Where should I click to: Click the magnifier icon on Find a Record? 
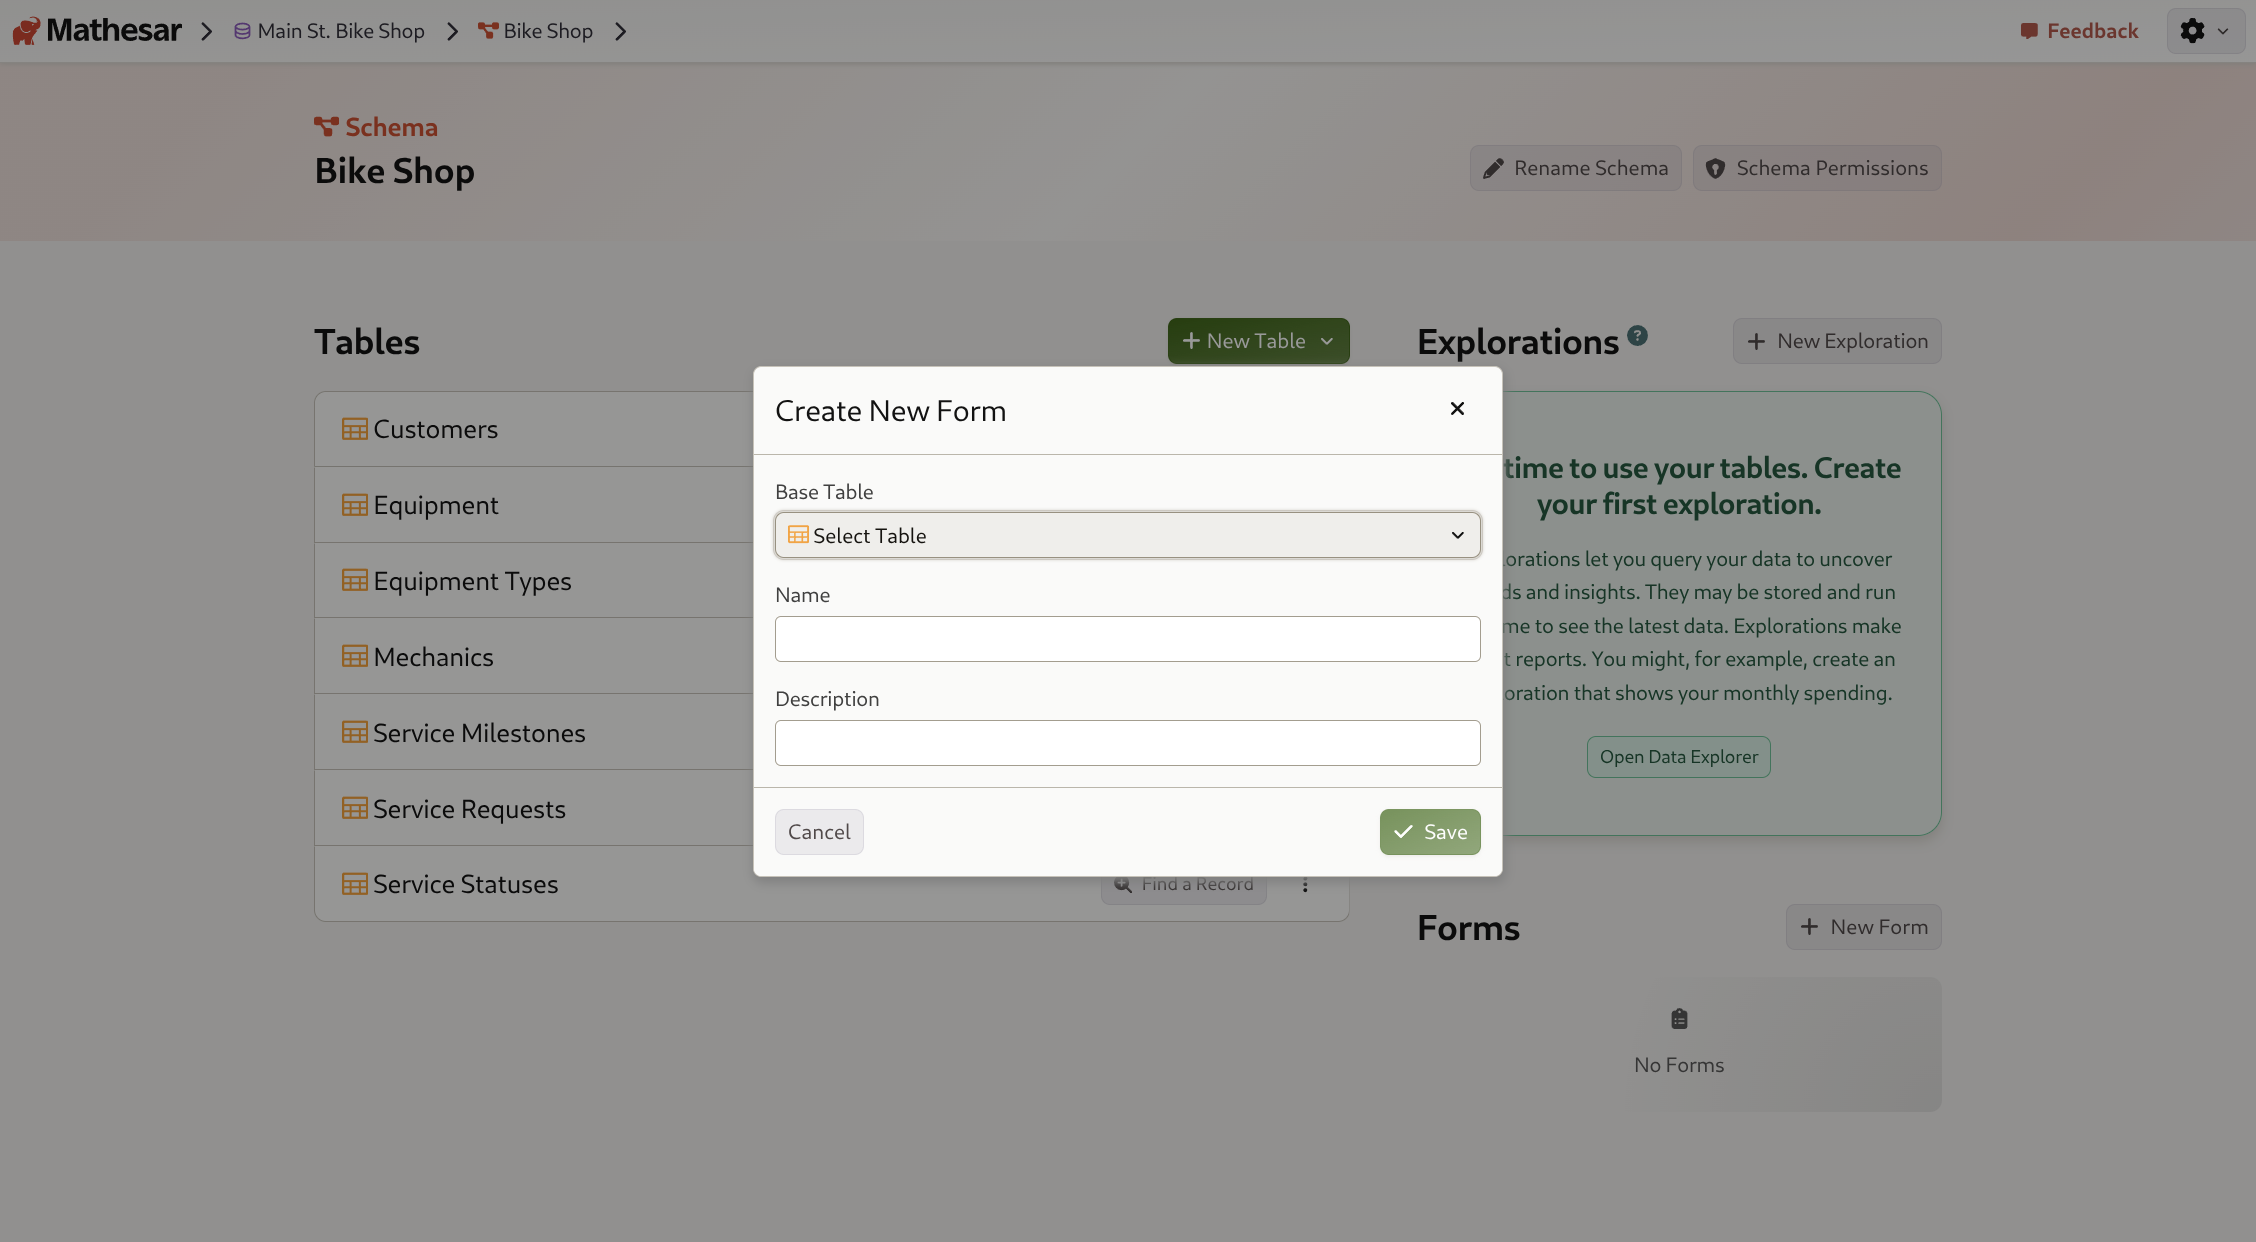tap(1123, 884)
